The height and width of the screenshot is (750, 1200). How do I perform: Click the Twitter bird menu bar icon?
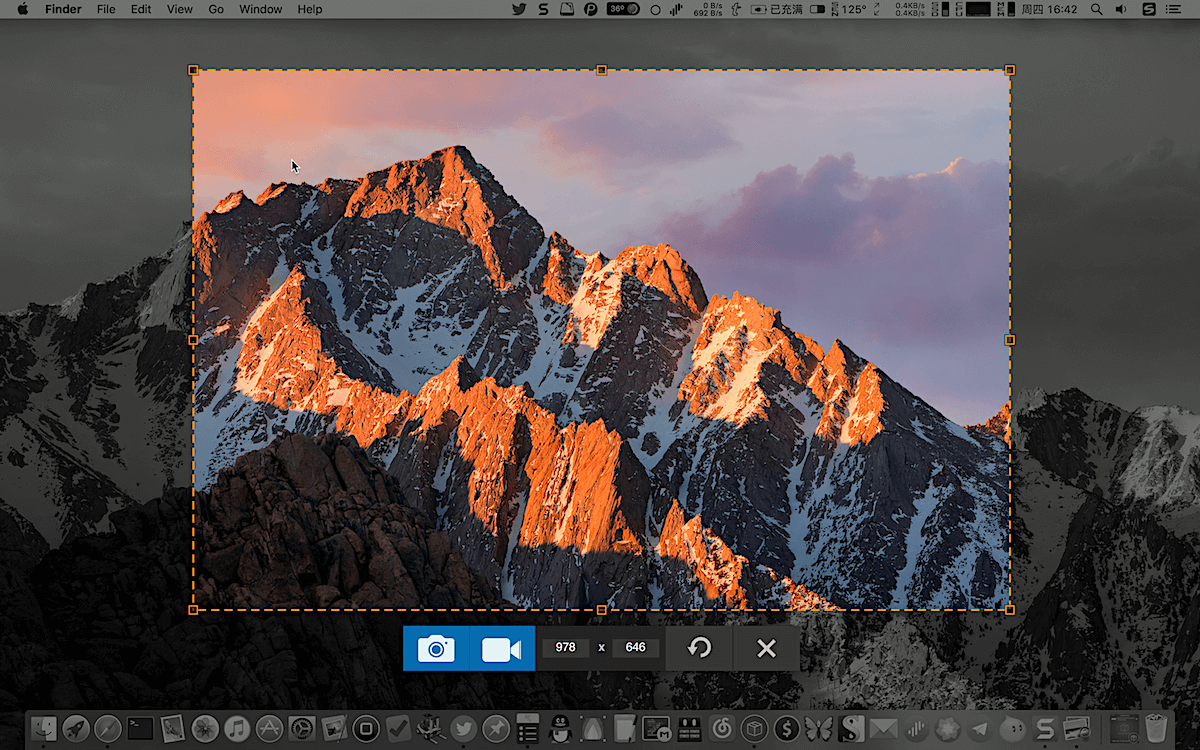519,9
